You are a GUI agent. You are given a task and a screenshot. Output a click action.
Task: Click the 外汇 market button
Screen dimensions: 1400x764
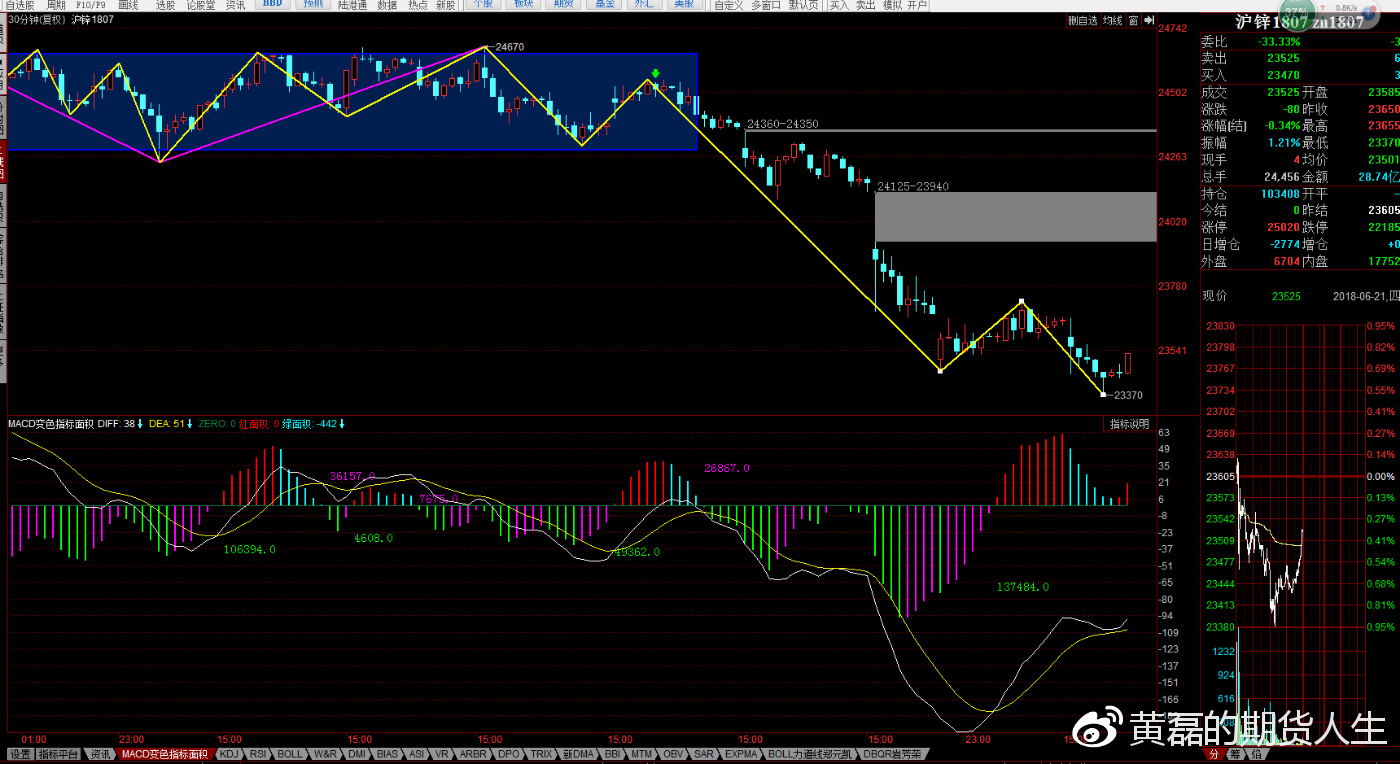644,5
